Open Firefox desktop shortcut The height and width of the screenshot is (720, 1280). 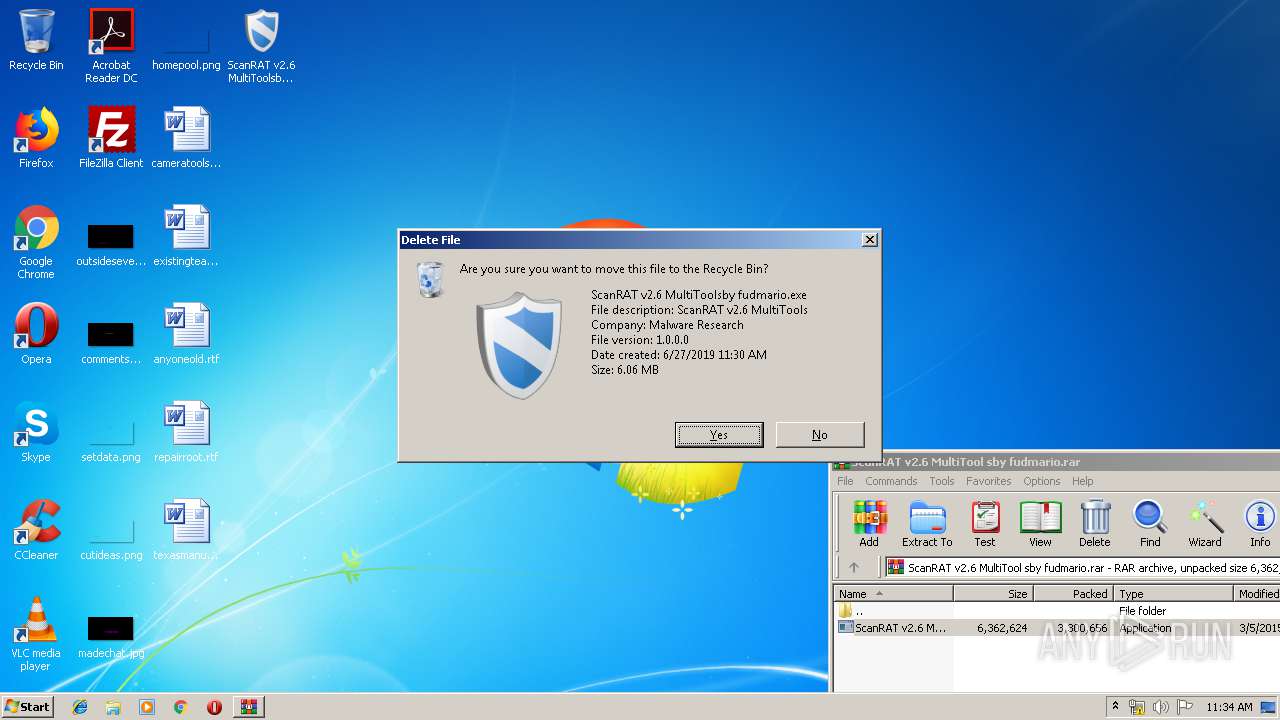(36, 138)
